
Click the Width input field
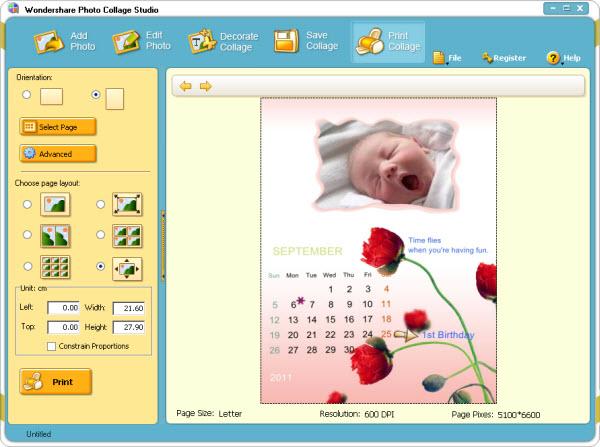(x=128, y=308)
